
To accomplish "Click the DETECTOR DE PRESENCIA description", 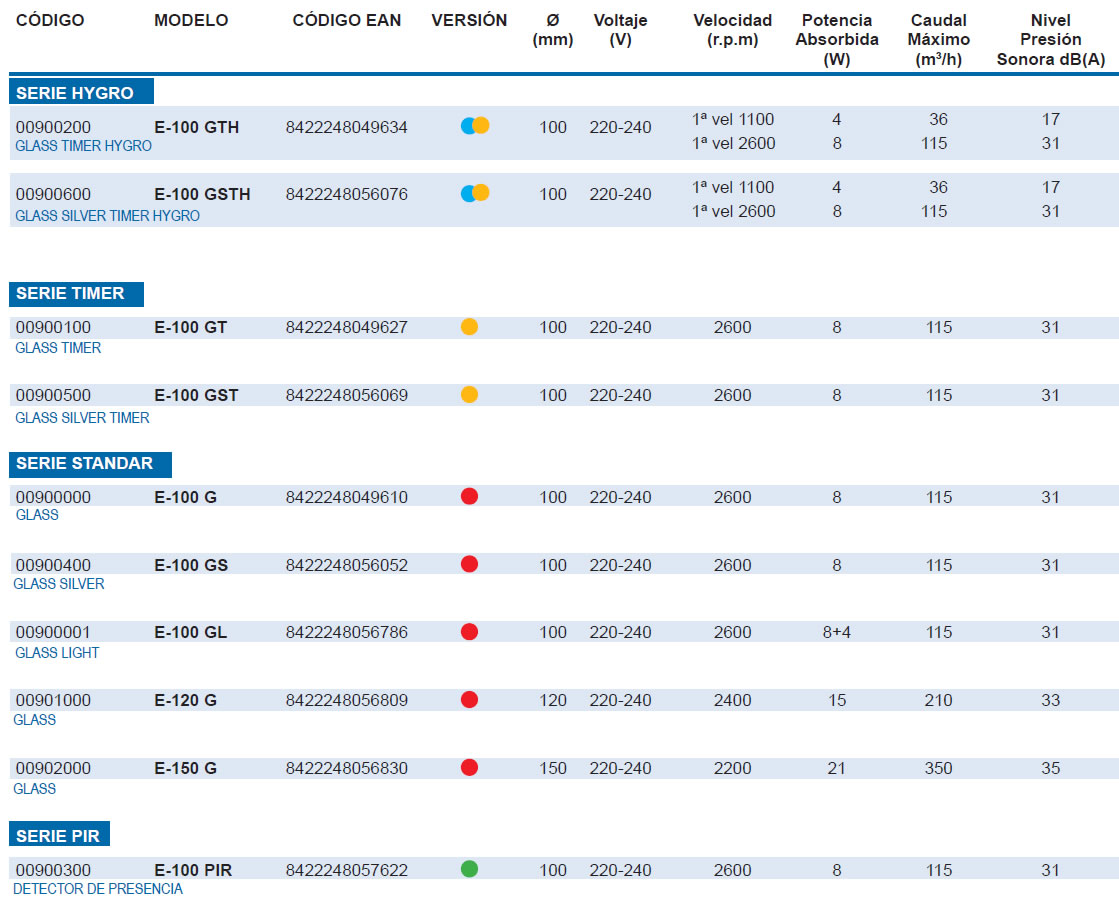I will point(98,889).
